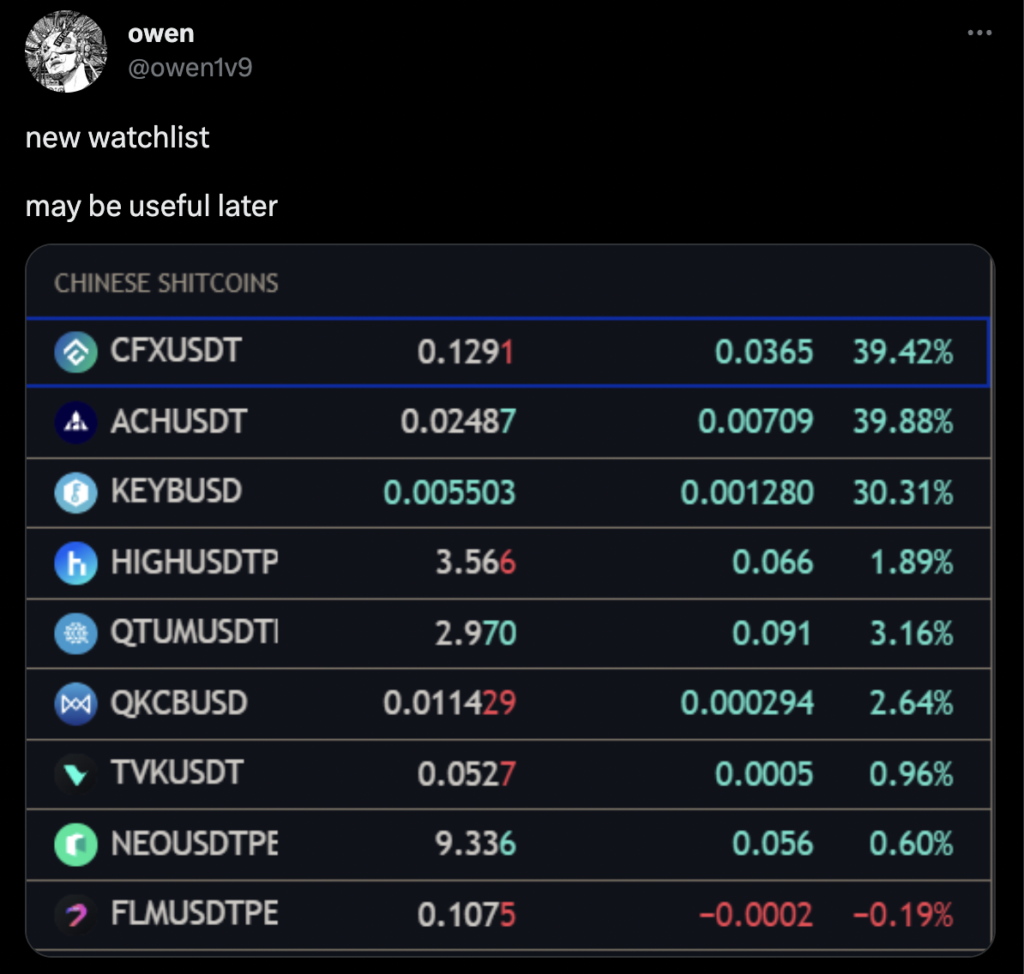Click the FLMUSDTPE negative change -0.19%
Image resolution: width=1024 pixels, height=974 pixels.
tap(903, 915)
